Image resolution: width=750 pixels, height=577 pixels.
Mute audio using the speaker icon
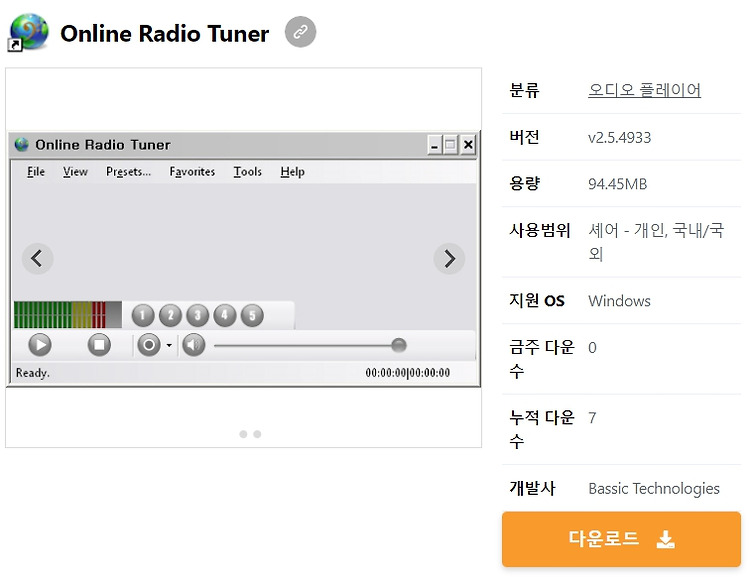coord(194,345)
